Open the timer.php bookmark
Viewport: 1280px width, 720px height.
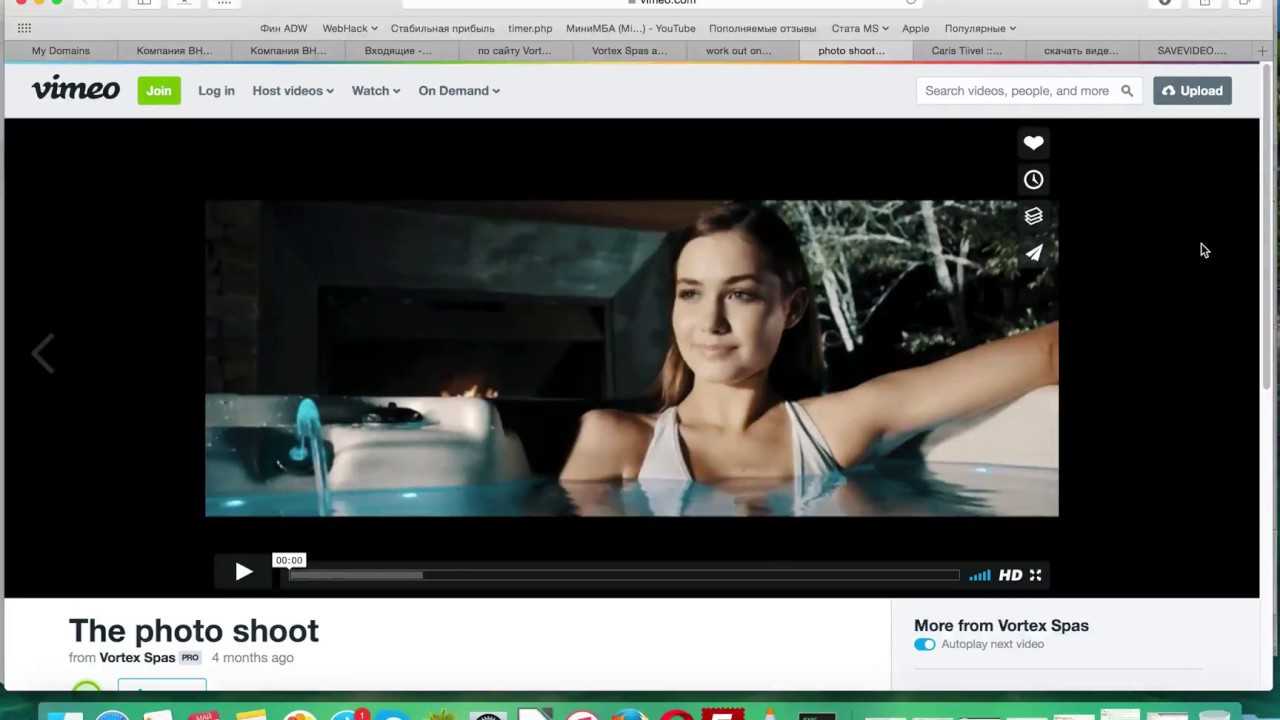(x=530, y=28)
